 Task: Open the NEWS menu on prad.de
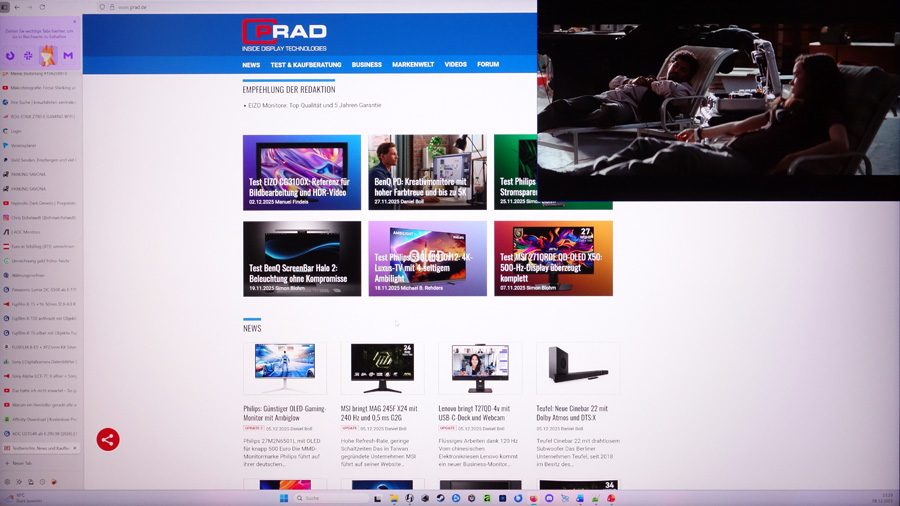coord(251,64)
